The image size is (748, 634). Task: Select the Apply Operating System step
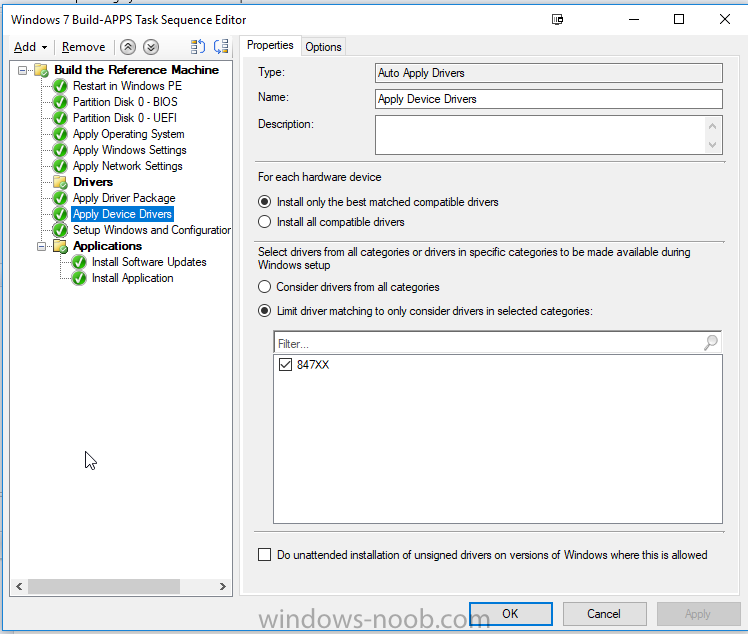click(x=128, y=134)
